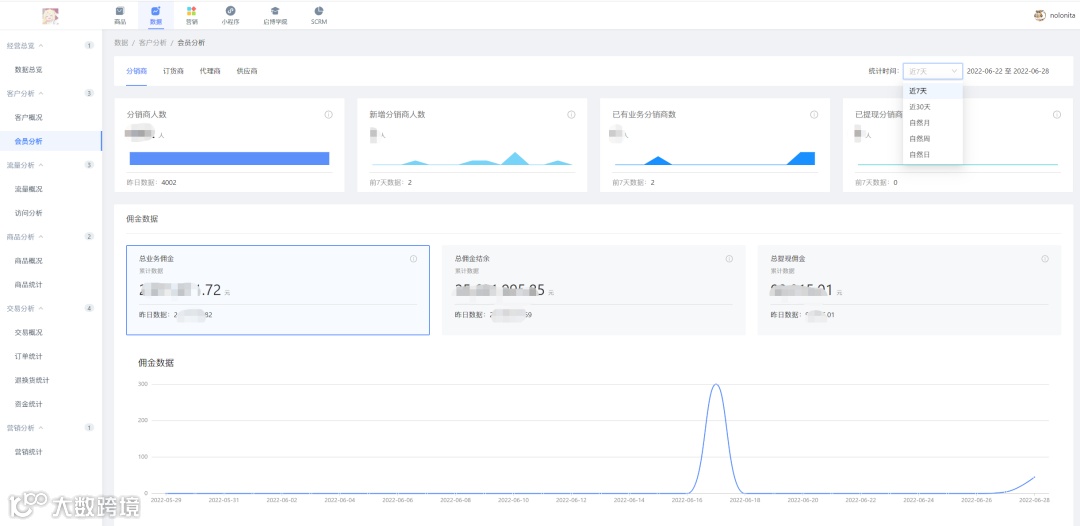Viewport: 1080px width, 526px height.
Task: Select the 总业务佣金 commission card
Action: click(278, 290)
